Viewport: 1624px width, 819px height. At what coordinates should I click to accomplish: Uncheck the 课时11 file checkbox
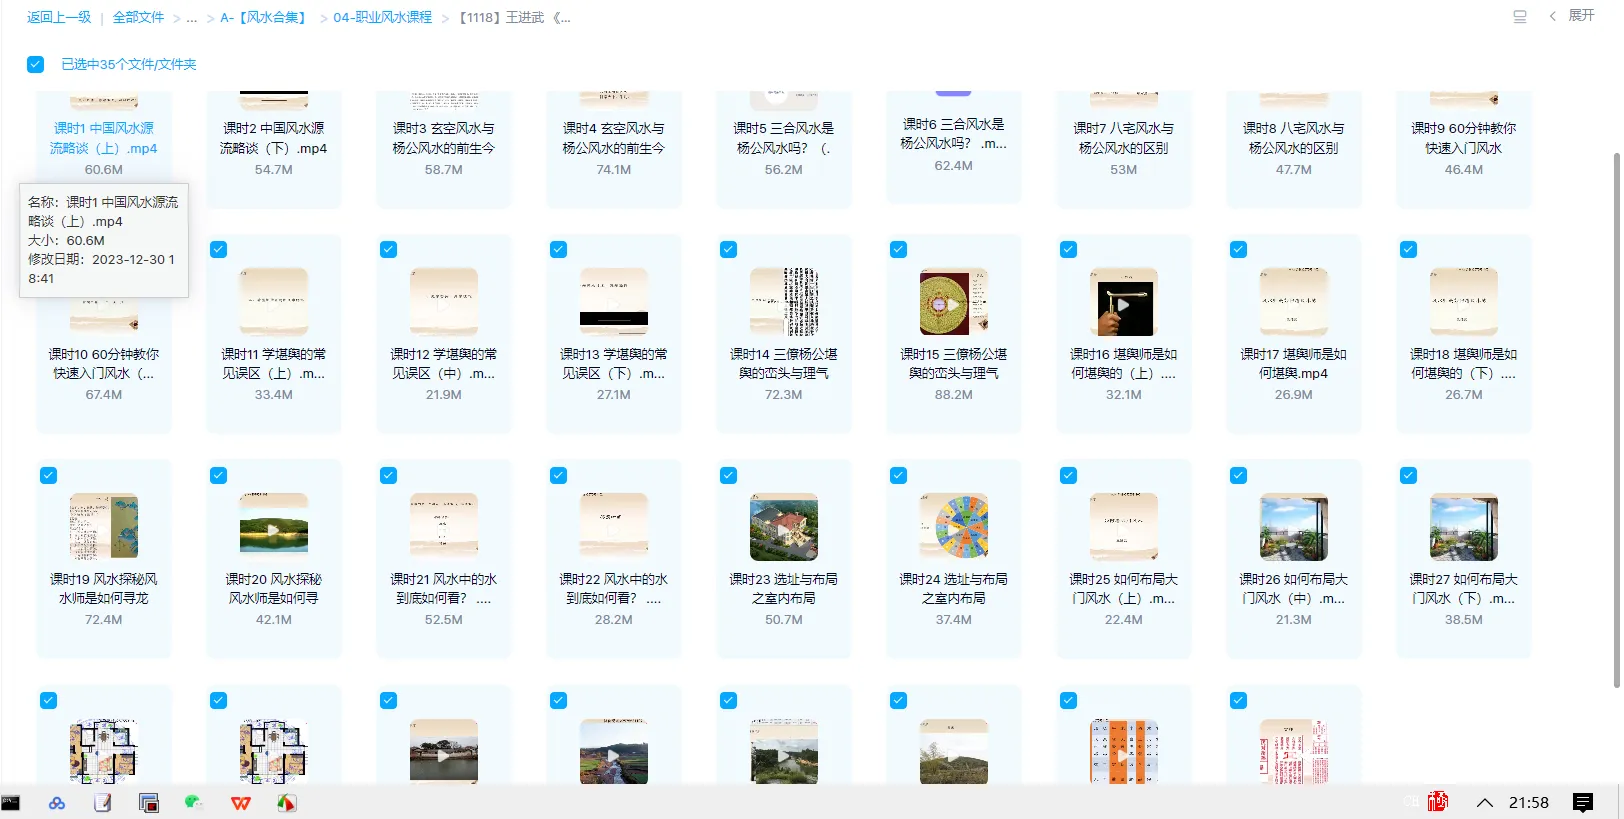coord(219,250)
